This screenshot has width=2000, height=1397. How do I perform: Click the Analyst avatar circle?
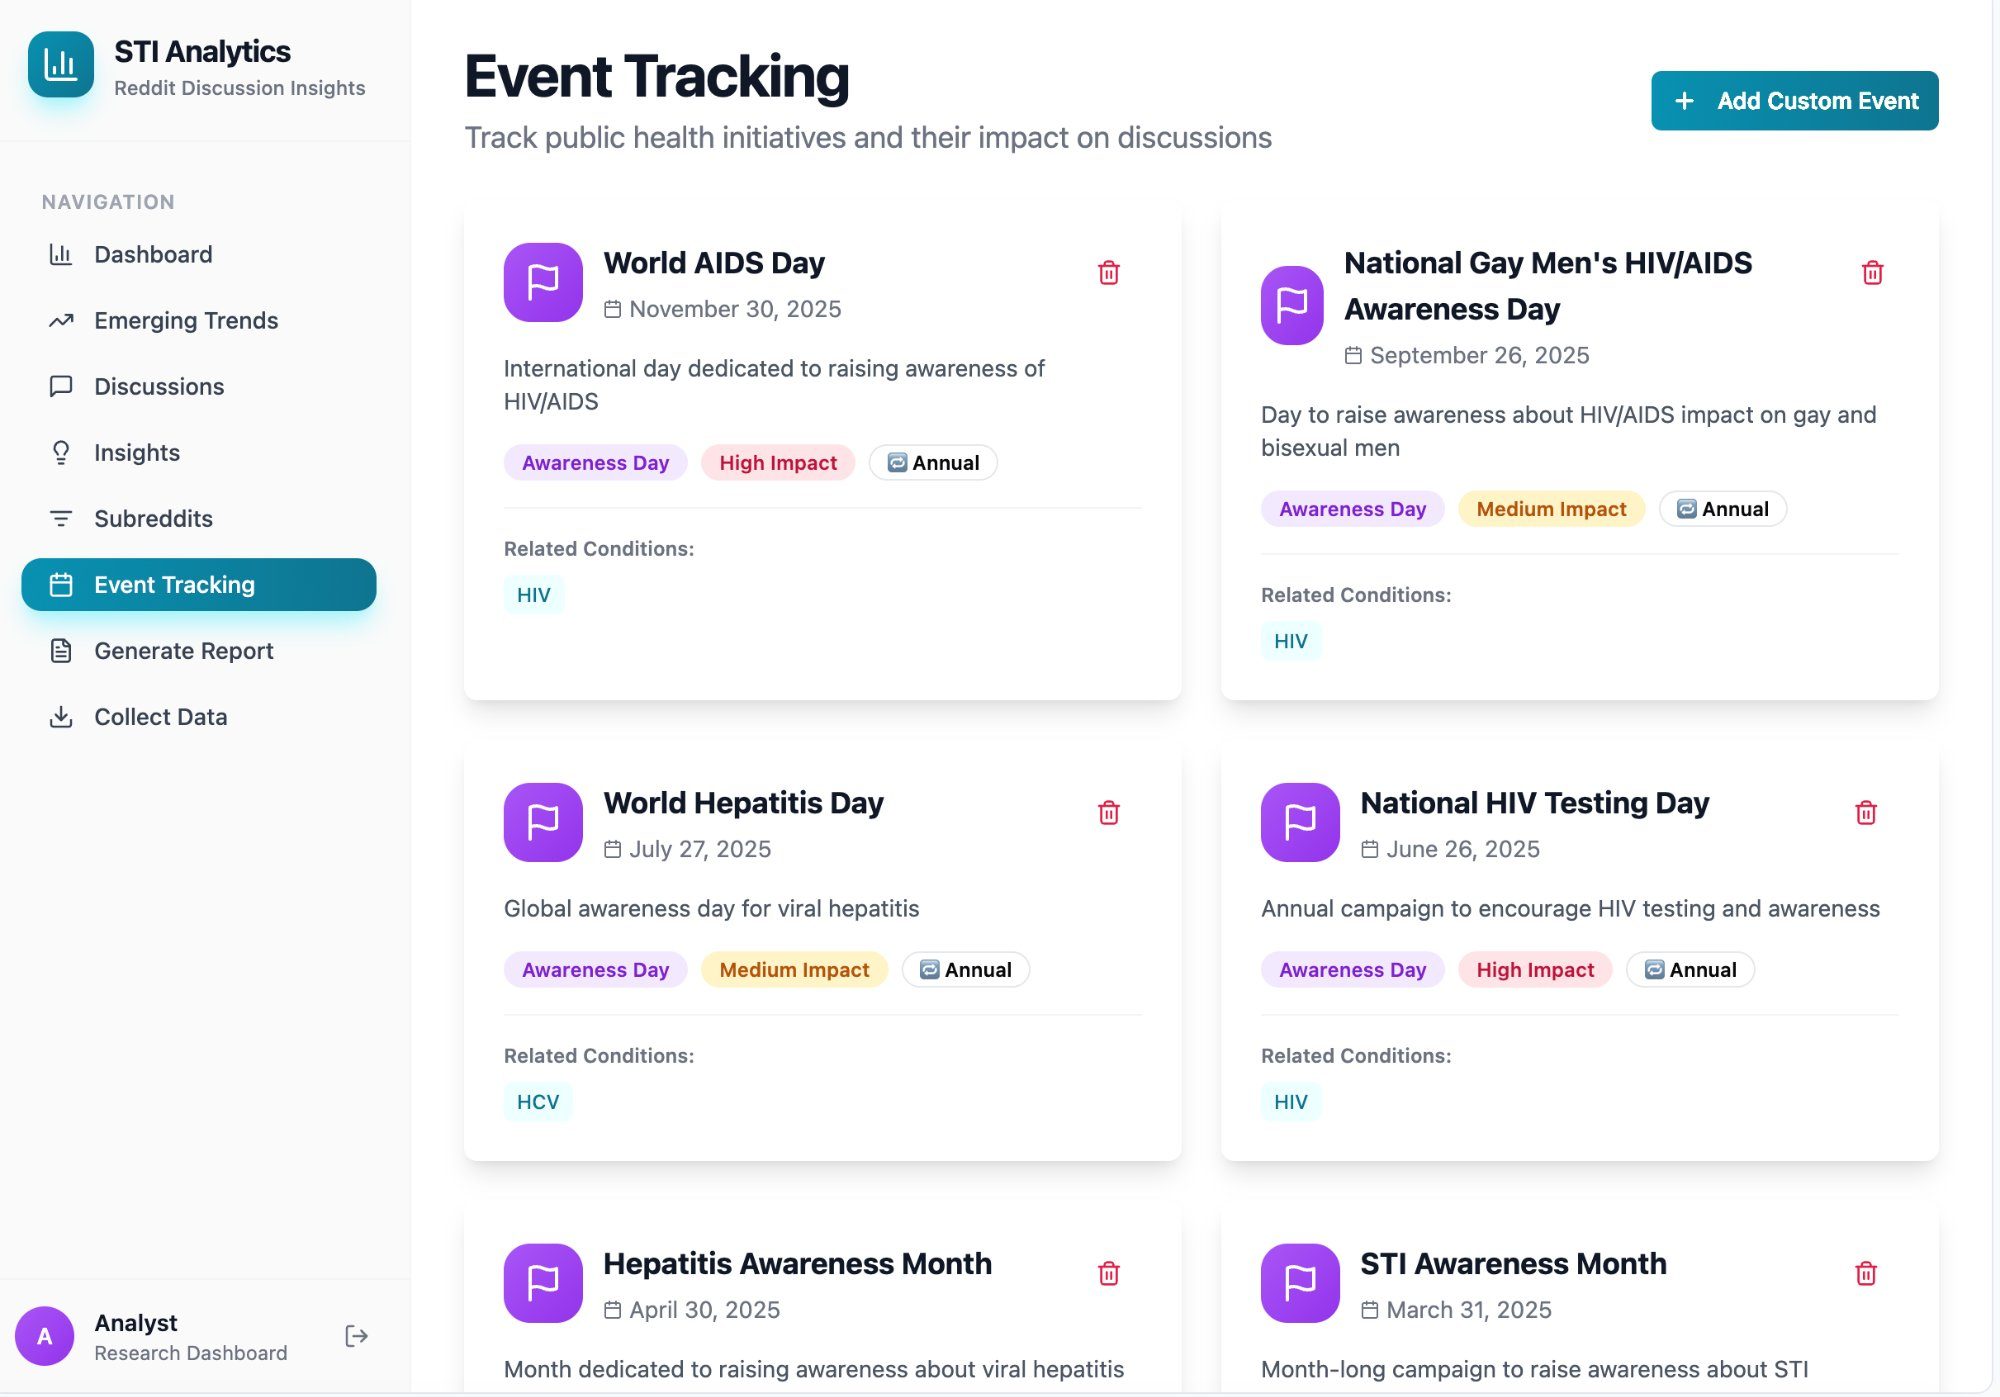[x=45, y=1336]
